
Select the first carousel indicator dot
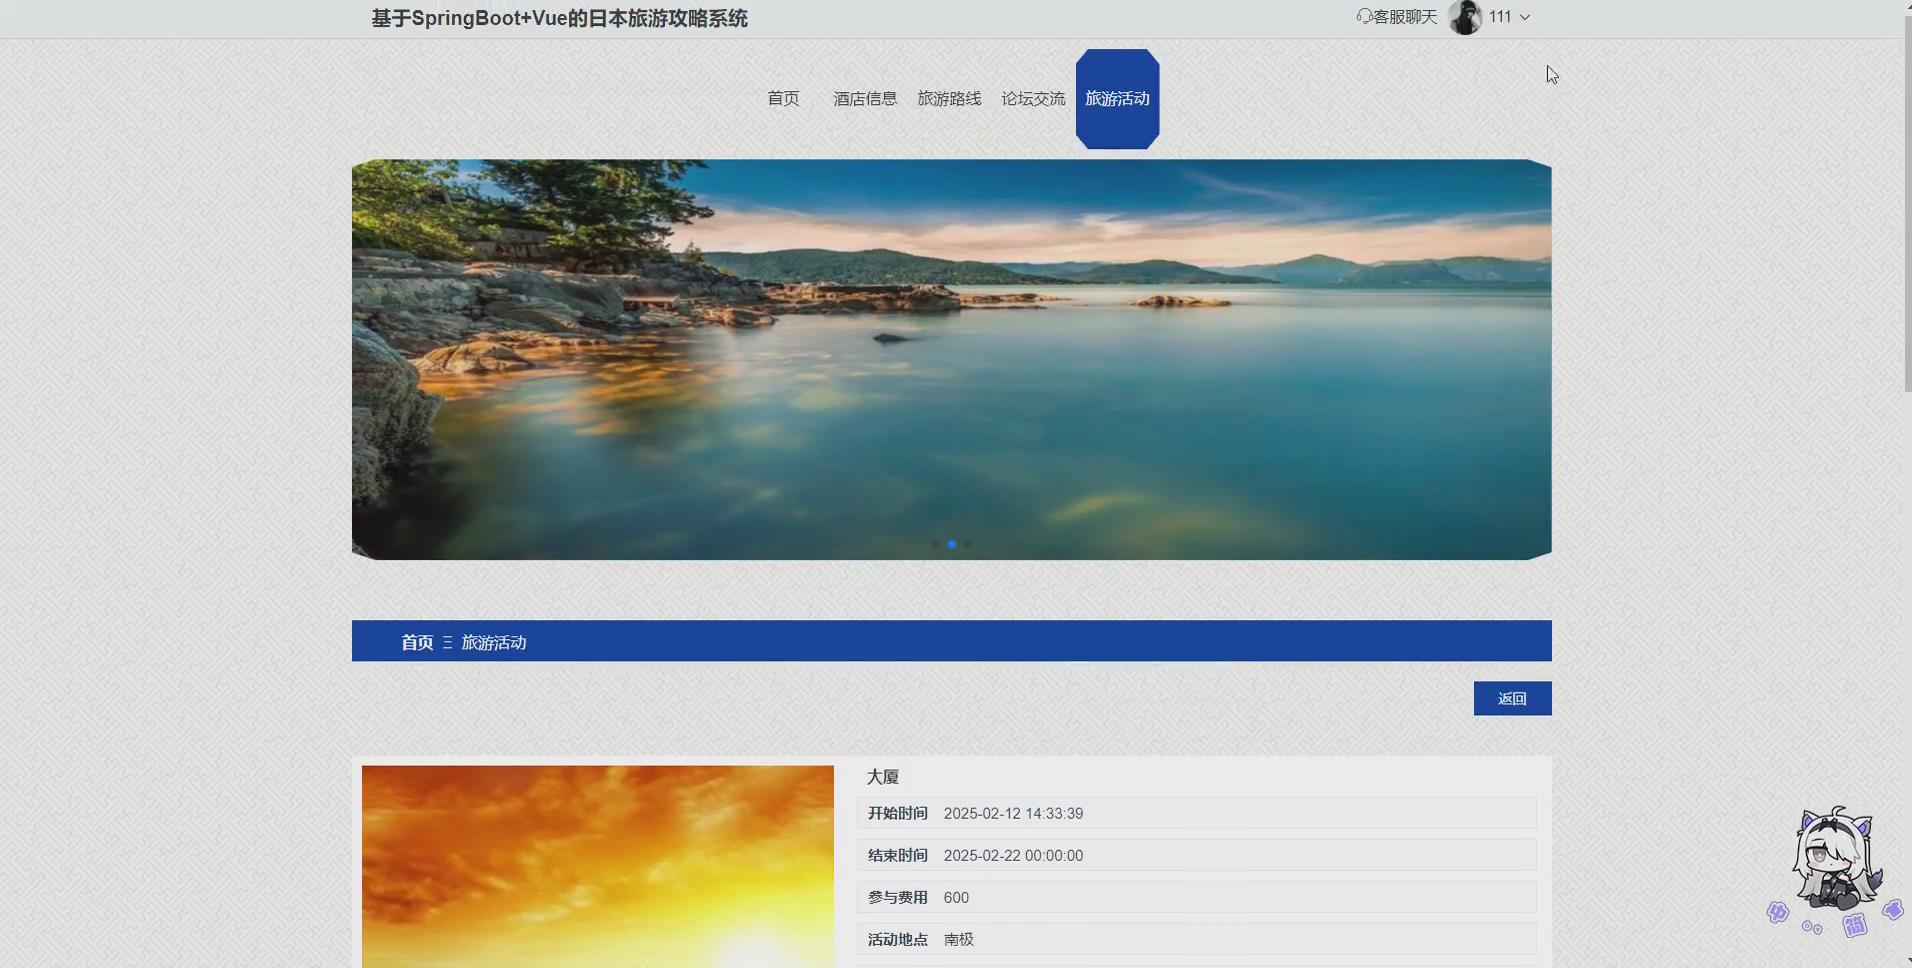pyautogui.click(x=933, y=544)
